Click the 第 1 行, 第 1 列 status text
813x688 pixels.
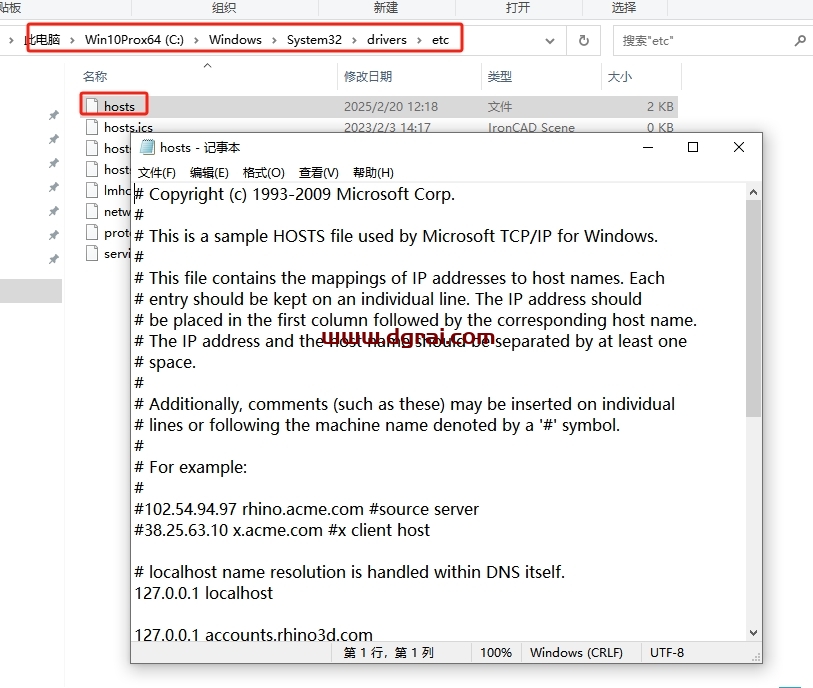(x=388, y=653)
